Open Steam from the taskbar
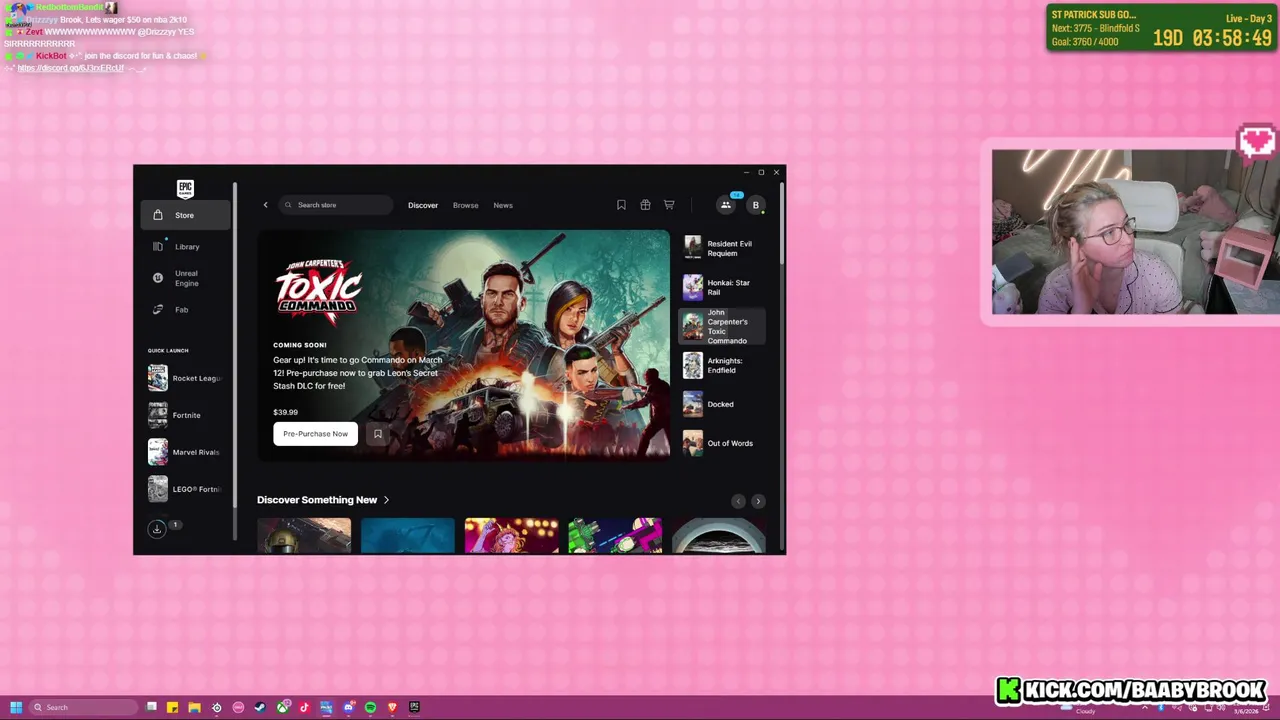Image resolution: width=1280 pixels, height=720 pixels. click(x=260, y=707)
